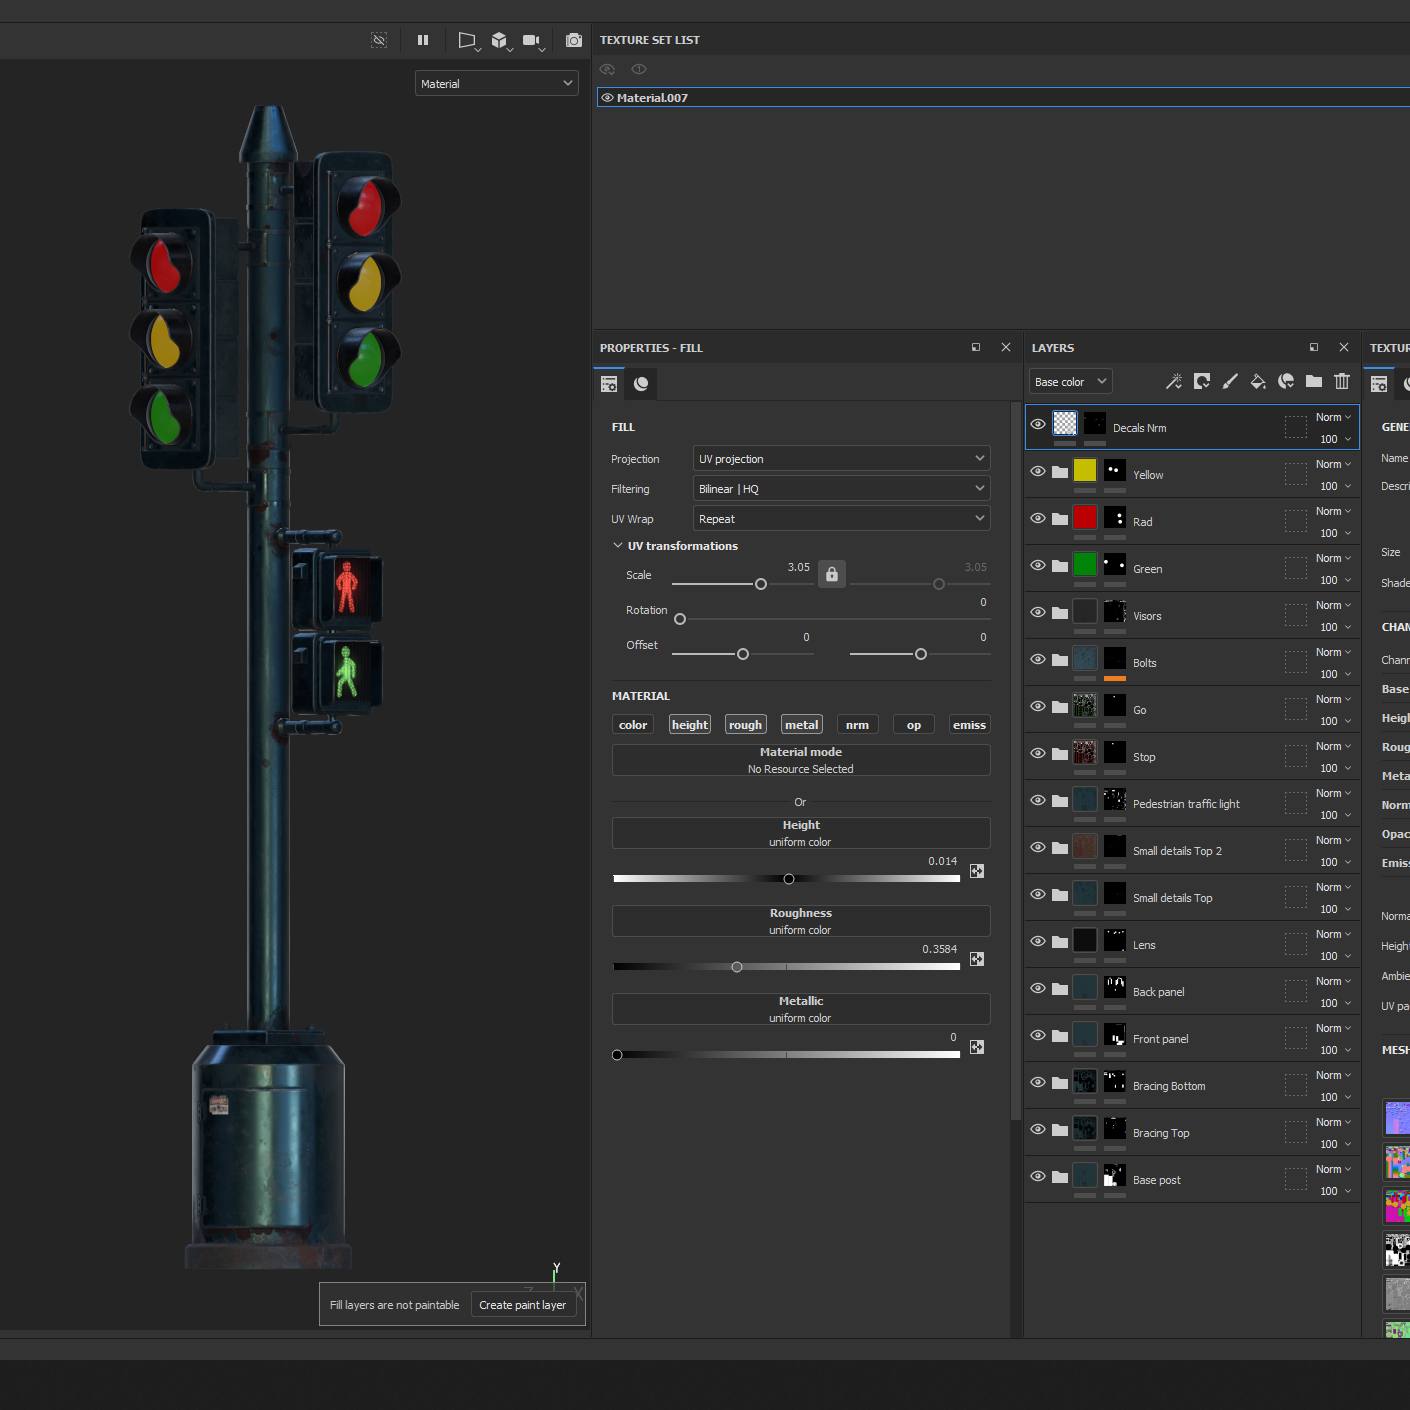
Task: Switch to the material tab in Properties
Action: tap(642, 384)
